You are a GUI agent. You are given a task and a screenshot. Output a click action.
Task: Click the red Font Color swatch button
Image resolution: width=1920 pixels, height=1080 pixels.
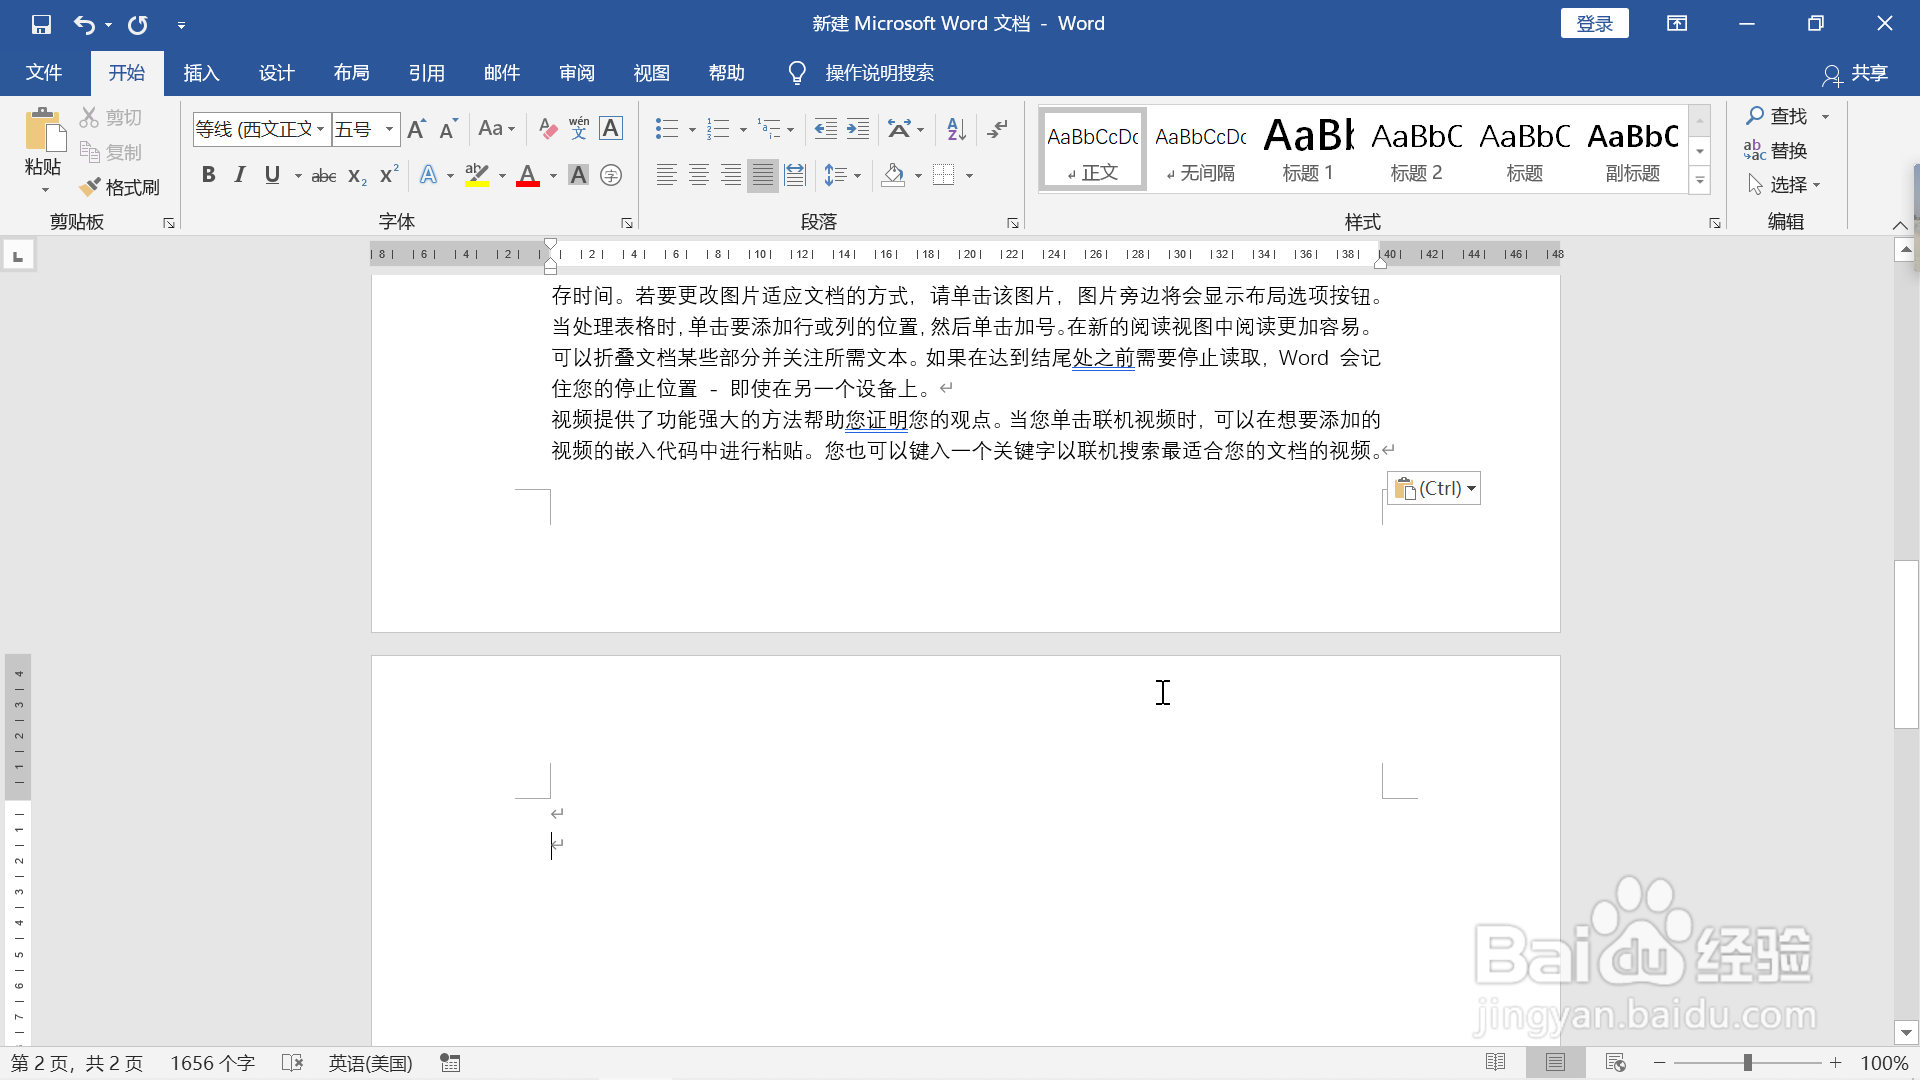(x=528, y=176)
